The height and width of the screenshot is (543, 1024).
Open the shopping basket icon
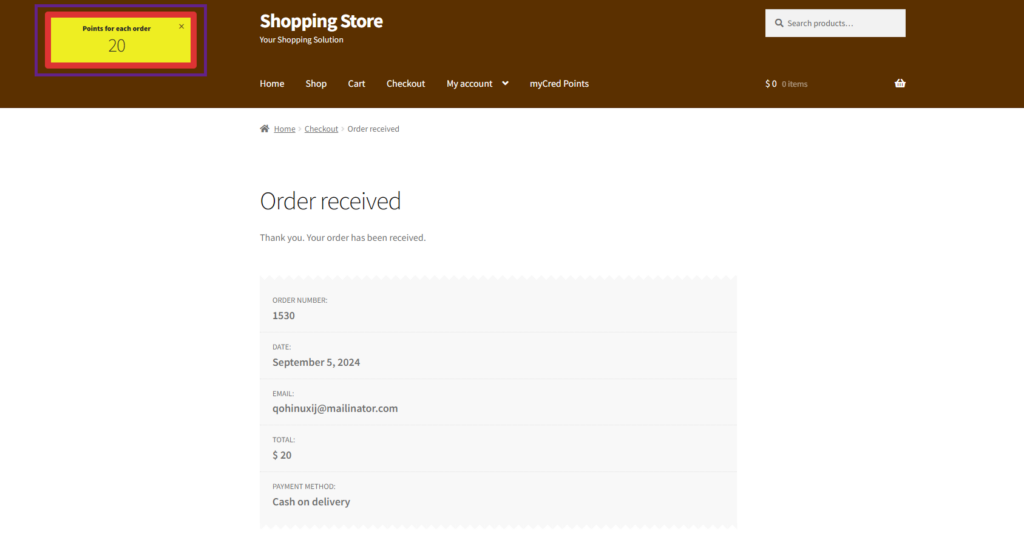[900, 84]
